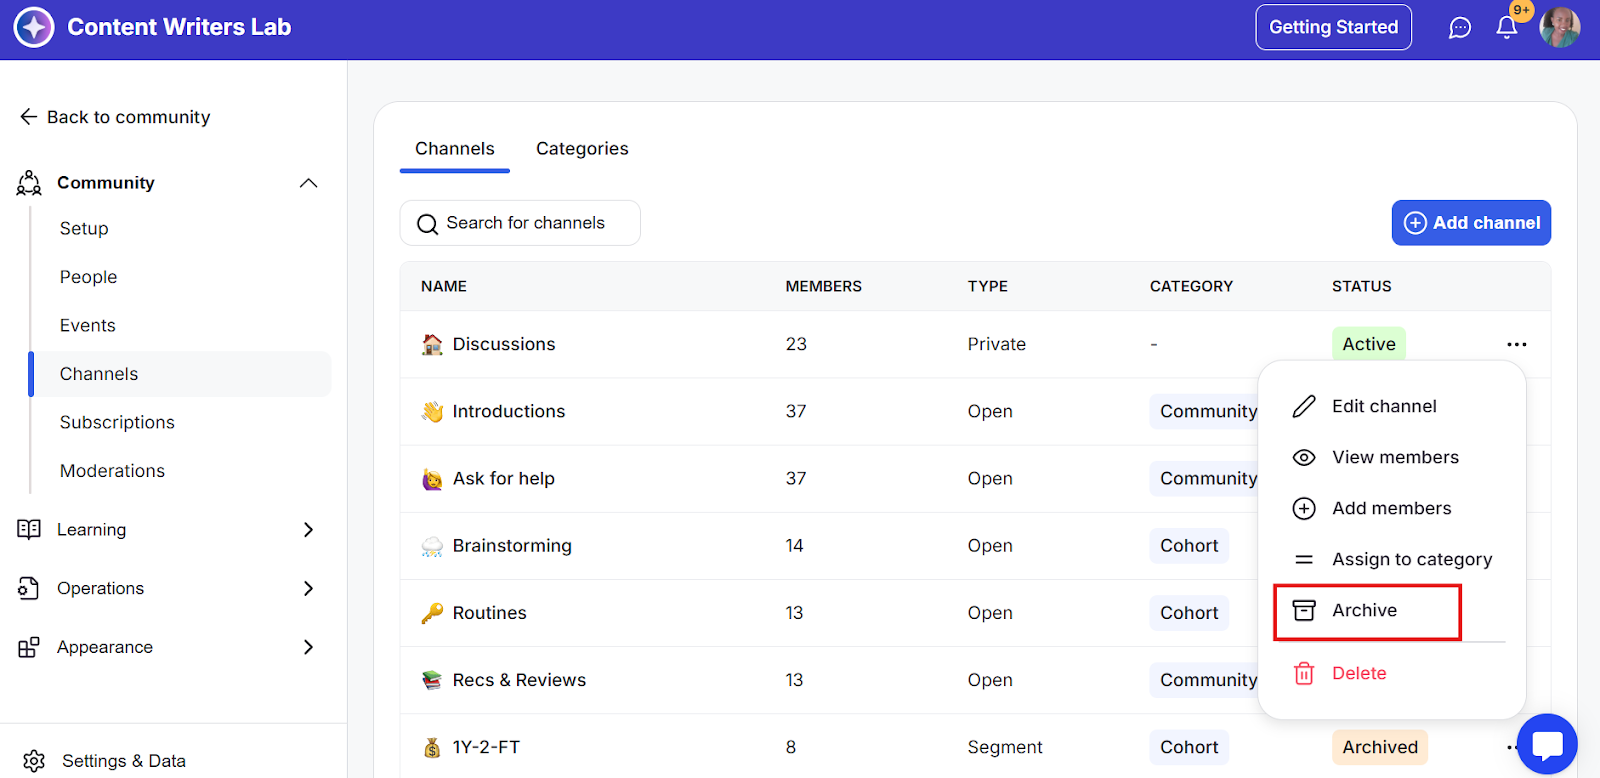The height and width of the screenshot is (778, 1600).
Task: Open the Ask for help channel name
Action: (x=504, y=479)
